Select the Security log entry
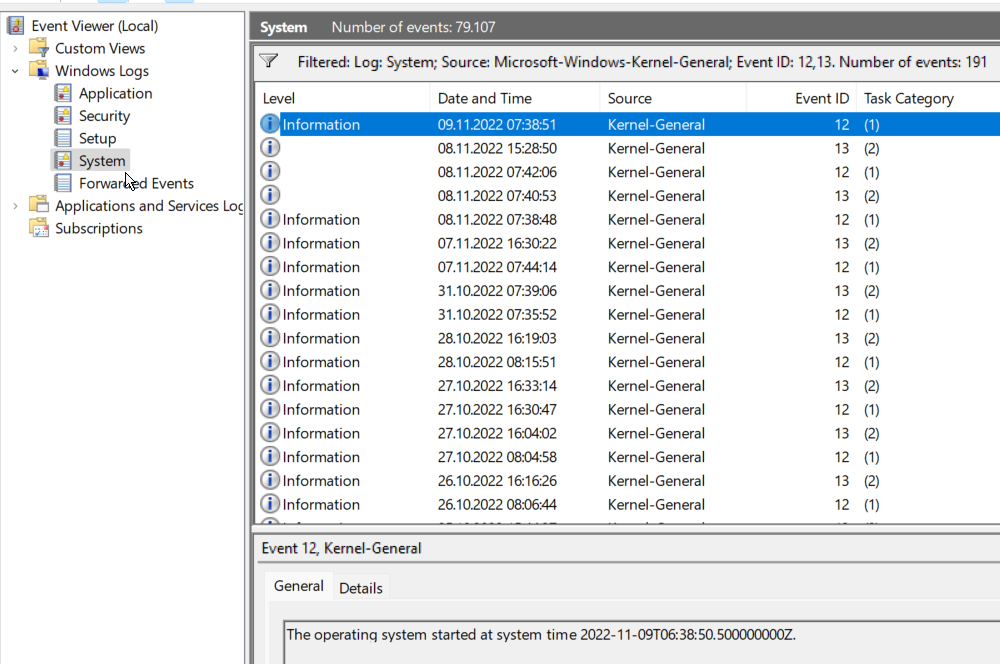Screen dimensions: 1000x664 coord(105,115)
